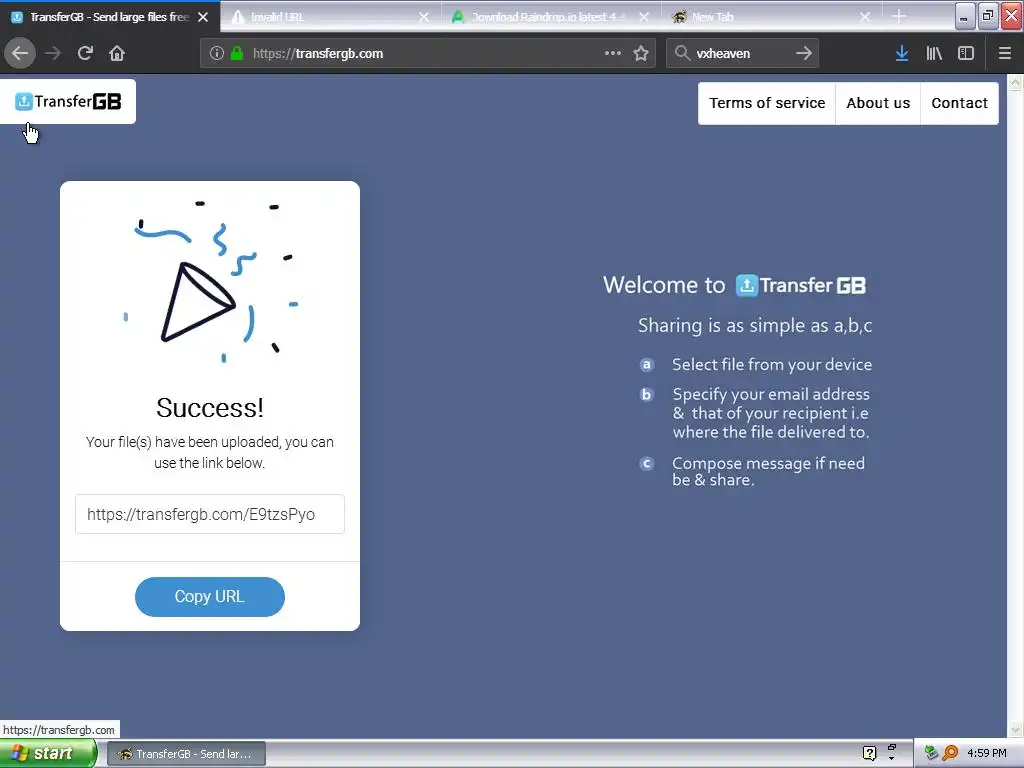
Task: Close the TransferGB tab
Action: pyautogui.click(x=203, y=17)
